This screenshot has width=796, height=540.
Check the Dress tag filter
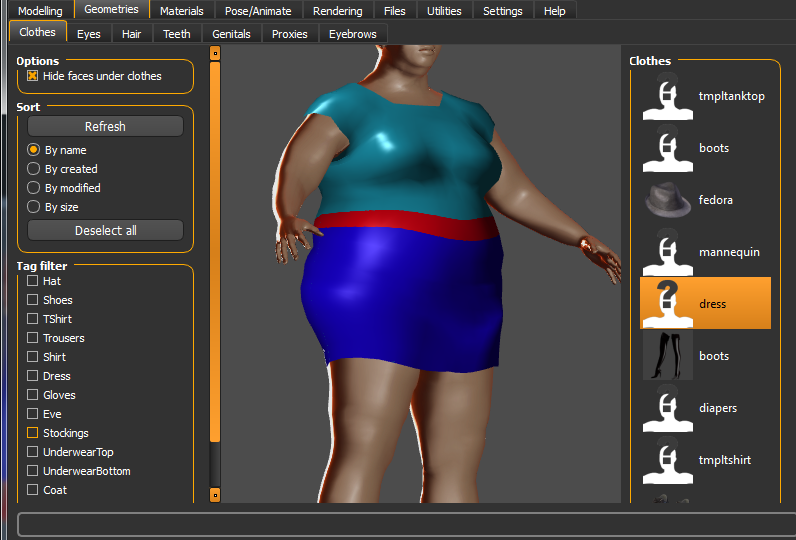(x=32, y=376)
